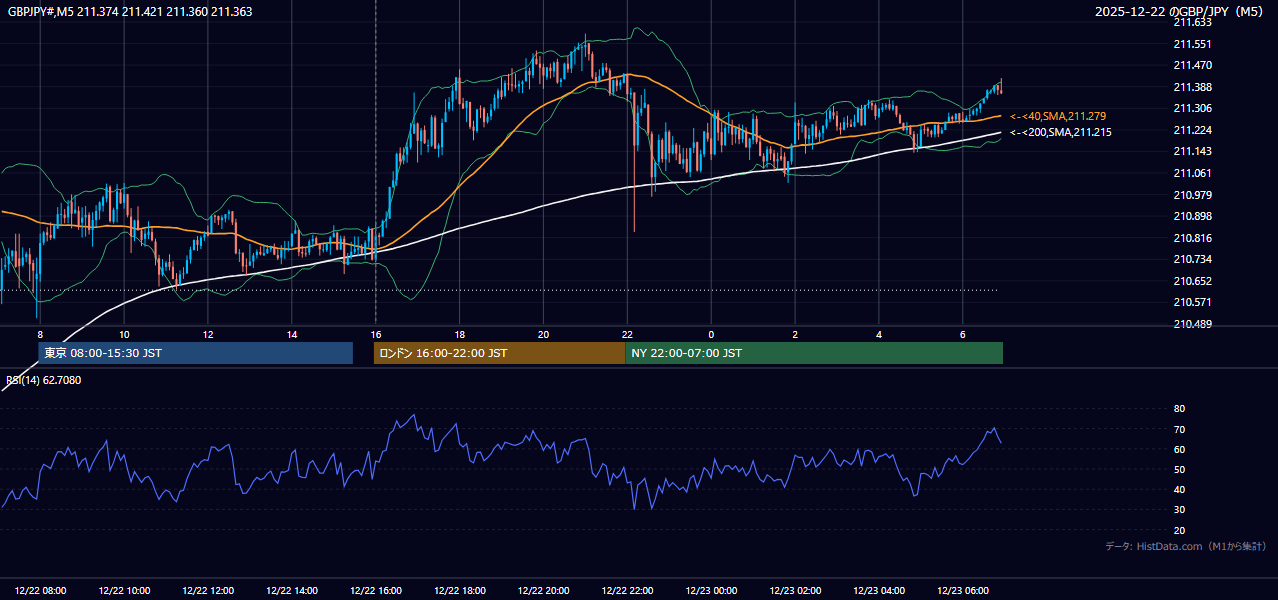This screenshot has height=600, width=1278.
Task: Click price axis value 211.551
Action: click(x=1192, y=44)
